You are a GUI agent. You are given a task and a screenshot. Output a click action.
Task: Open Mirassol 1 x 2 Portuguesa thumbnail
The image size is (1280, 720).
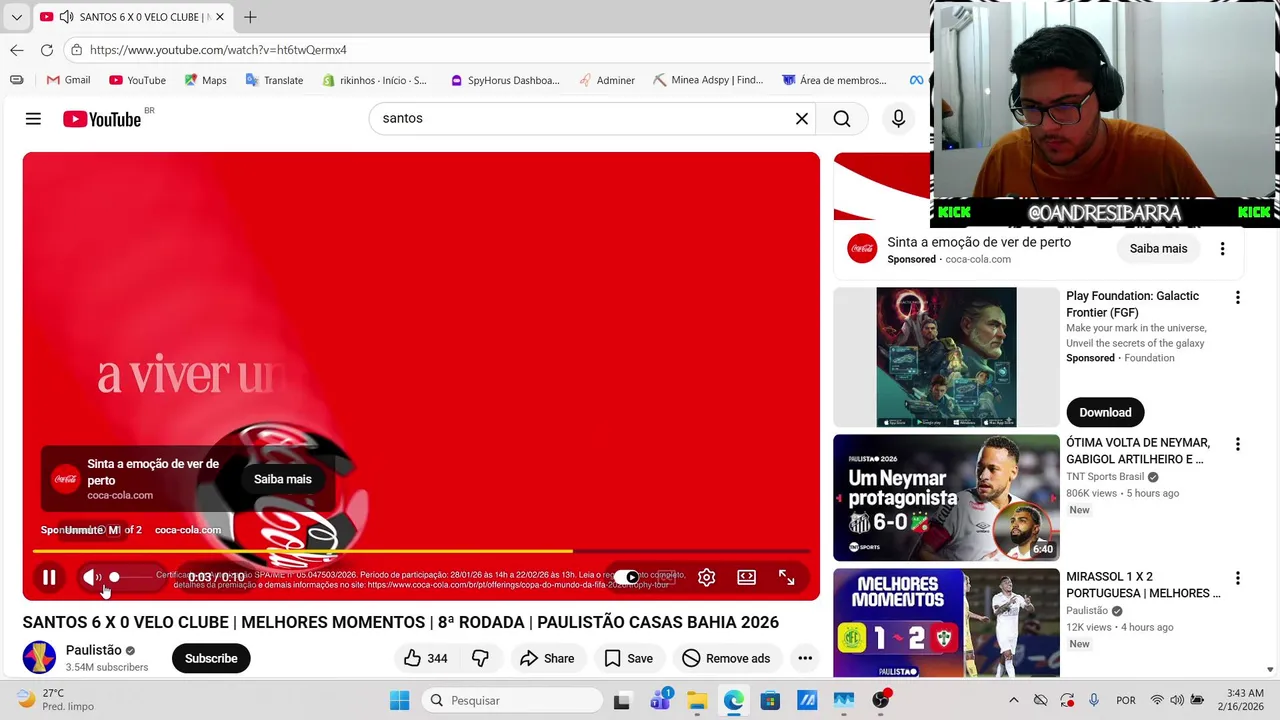946,623
